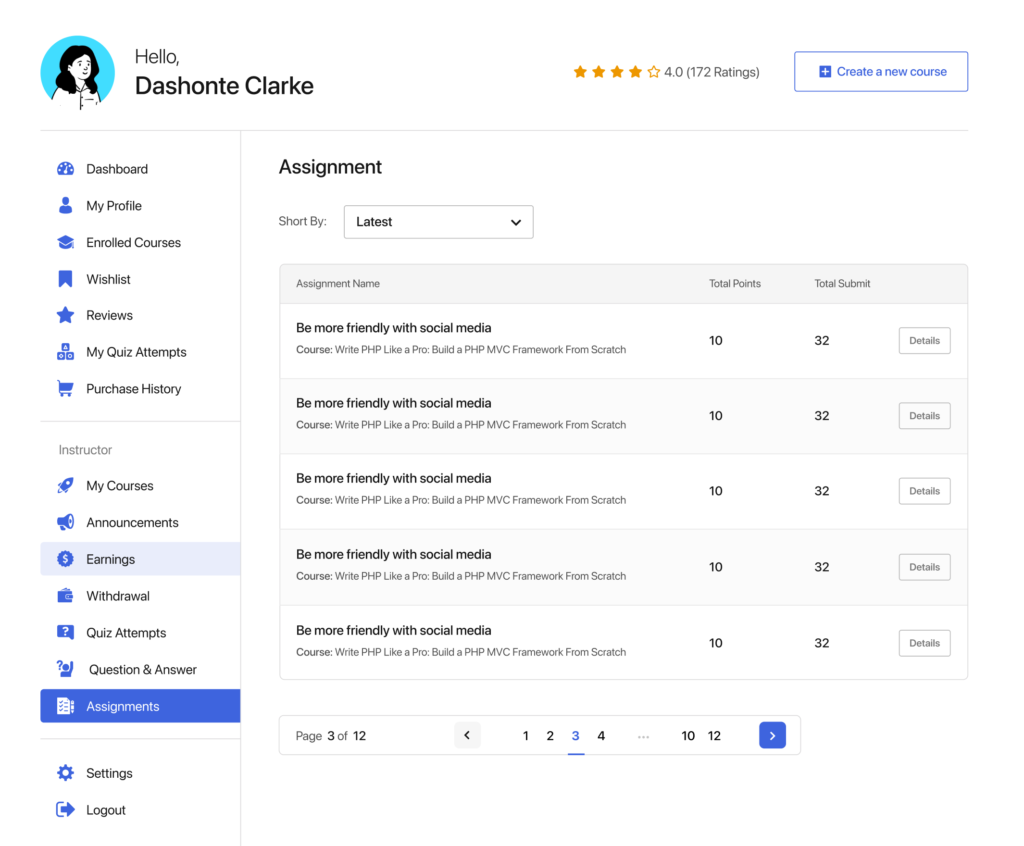Go to page 10 in pagination
Viewport: 1024px width, 846px height.
point(688,736)
